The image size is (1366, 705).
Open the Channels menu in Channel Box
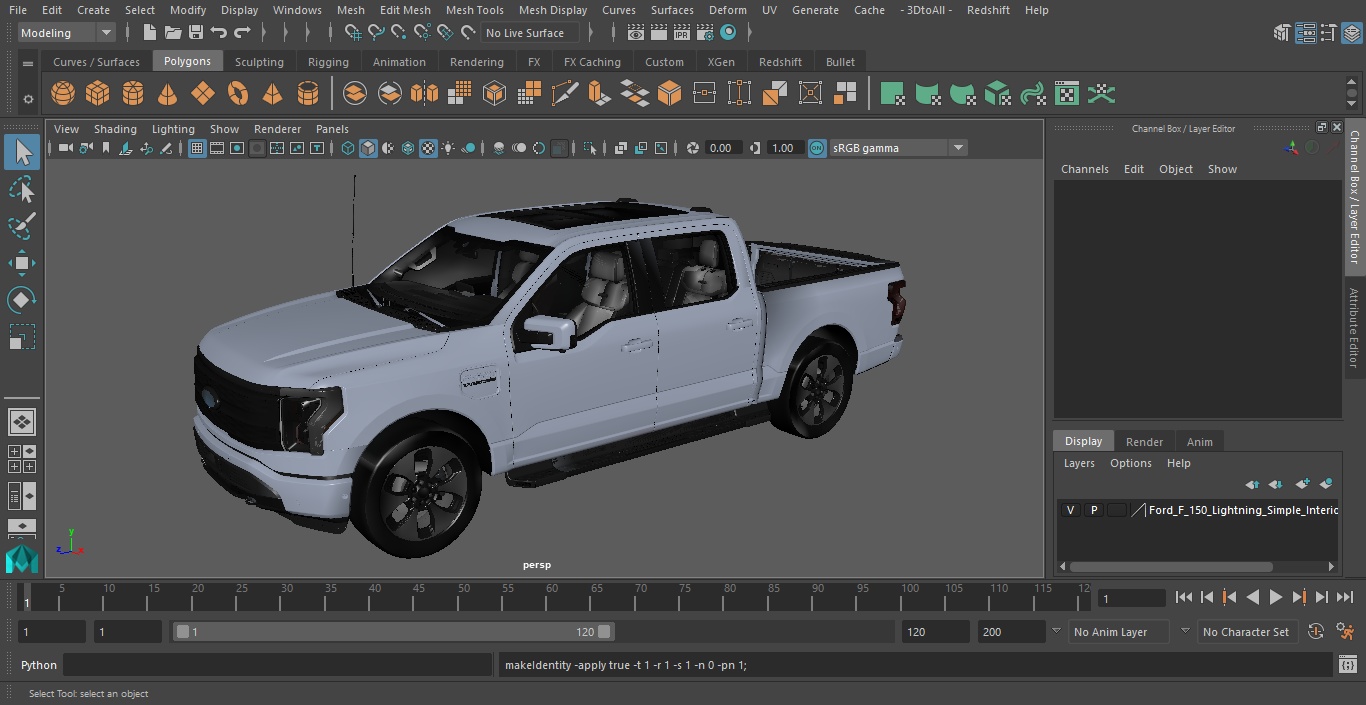click(x=1084, y=169)
